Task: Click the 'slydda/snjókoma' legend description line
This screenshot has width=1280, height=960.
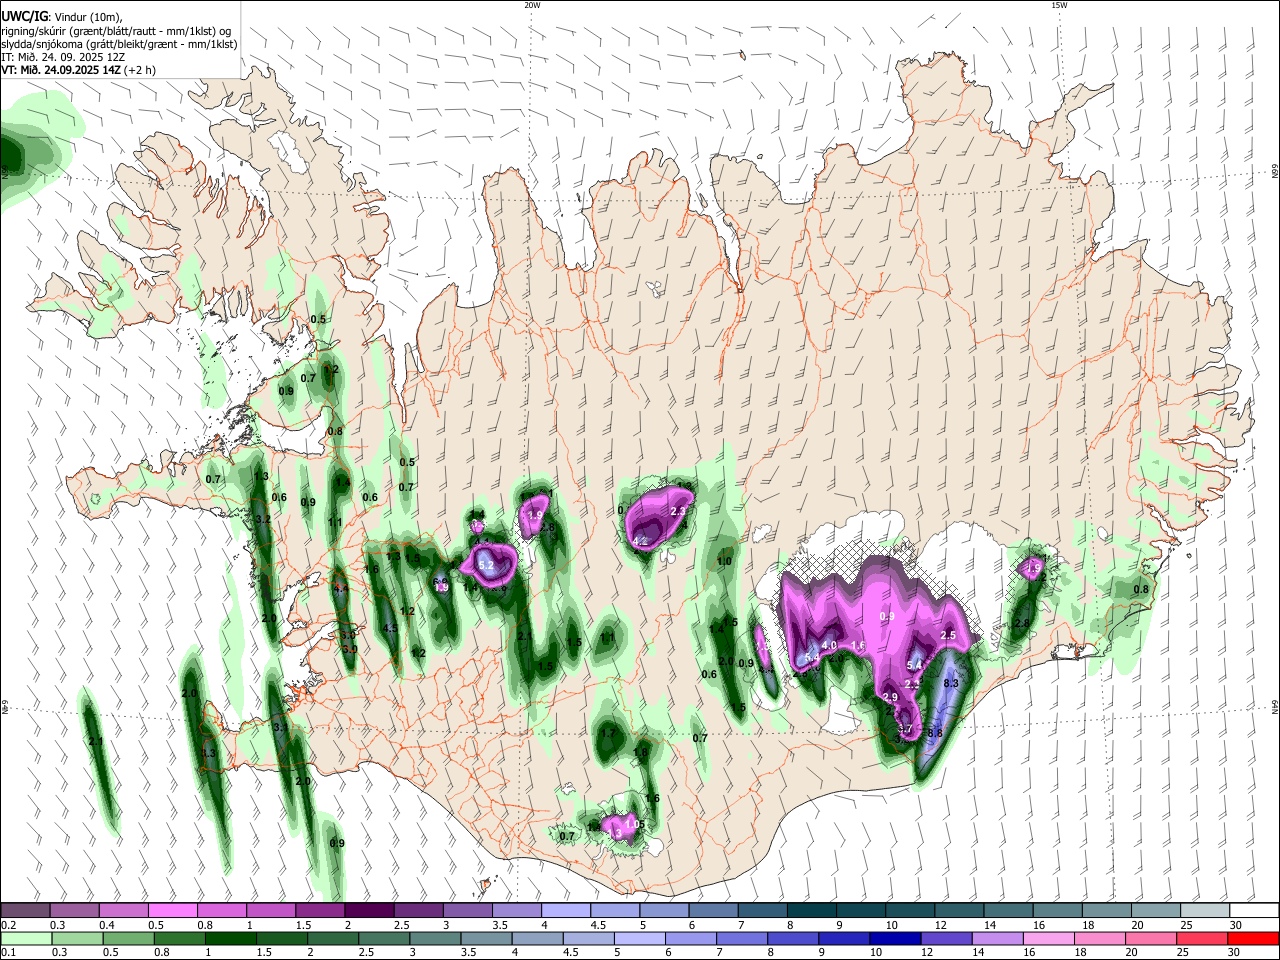Action: [x=119, y=44]
